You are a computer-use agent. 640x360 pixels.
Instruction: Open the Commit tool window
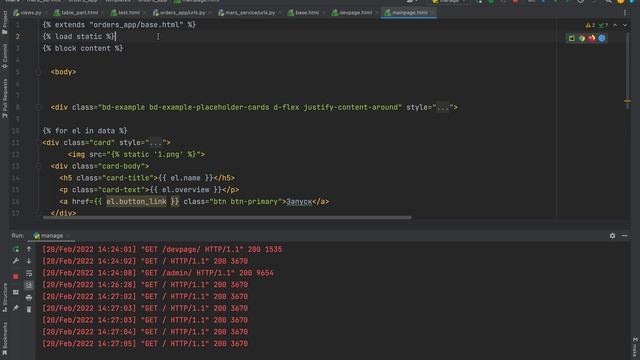4,56
